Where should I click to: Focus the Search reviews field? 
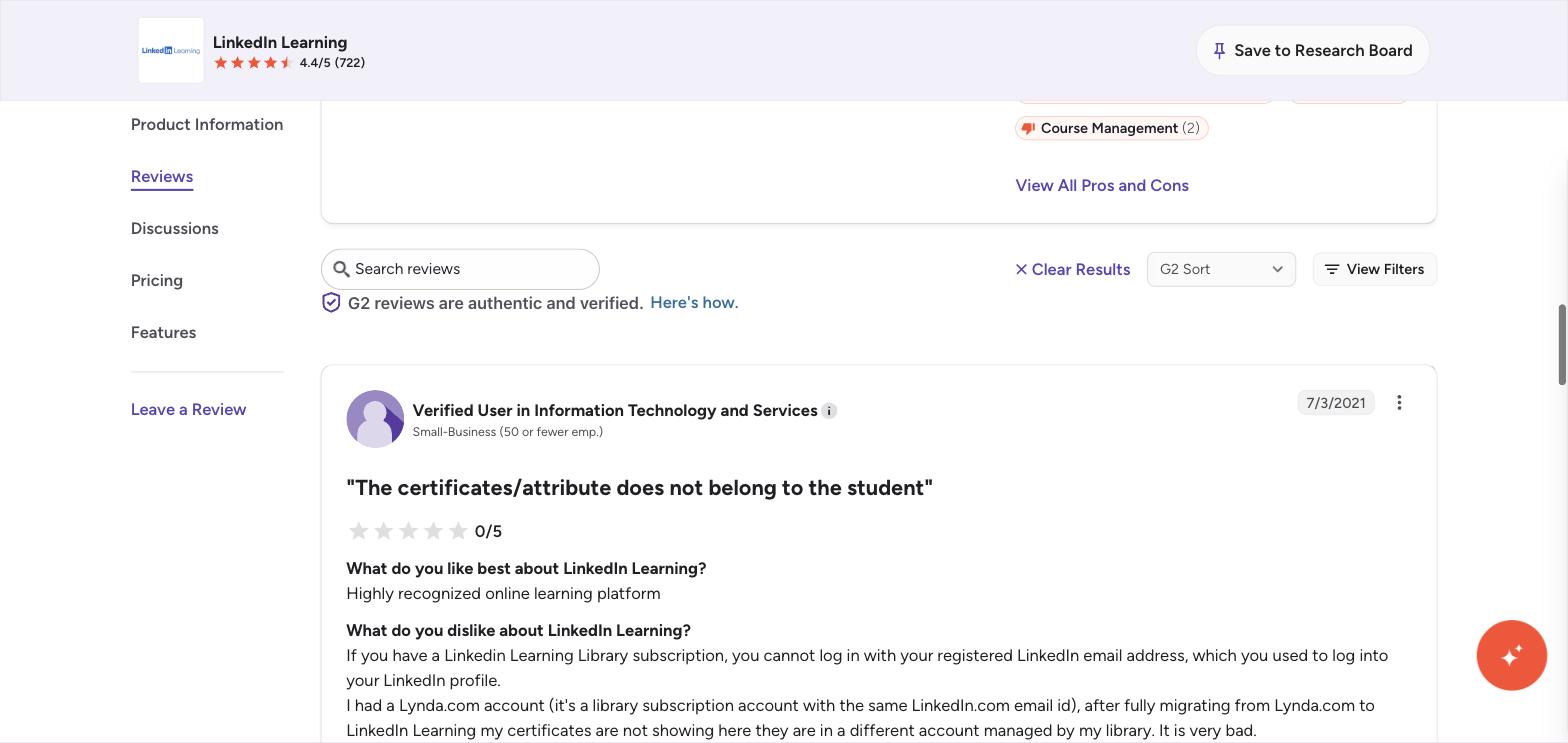point(460,269)
